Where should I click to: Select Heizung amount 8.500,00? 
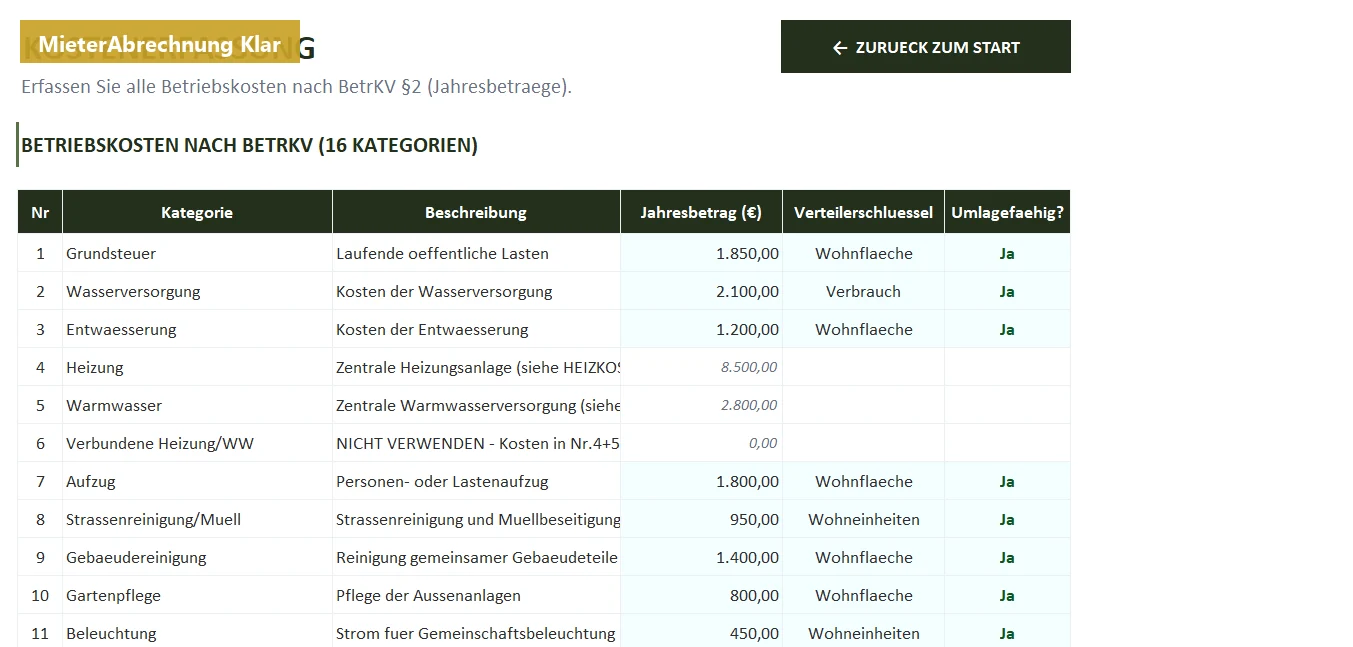click(x=701, y=367)
